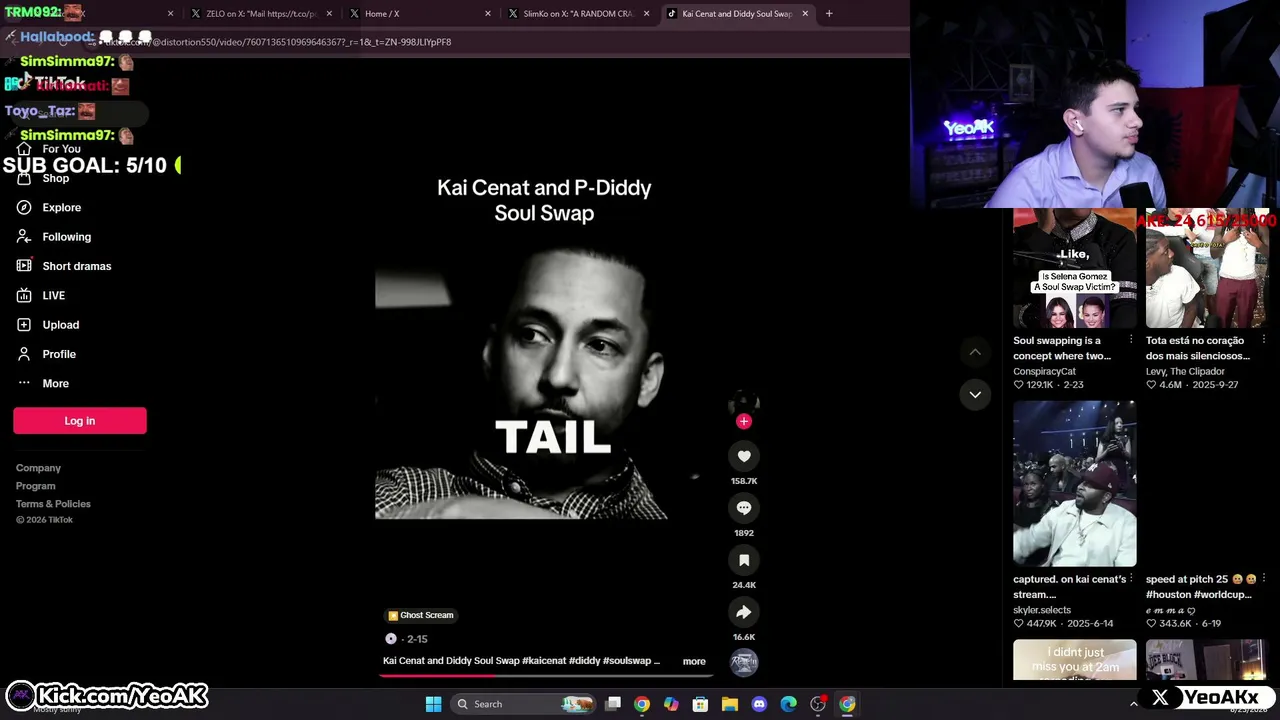Open creator avatar above follow button
The height and width of the screenshot is (720, 1280).
click(744, 402)
